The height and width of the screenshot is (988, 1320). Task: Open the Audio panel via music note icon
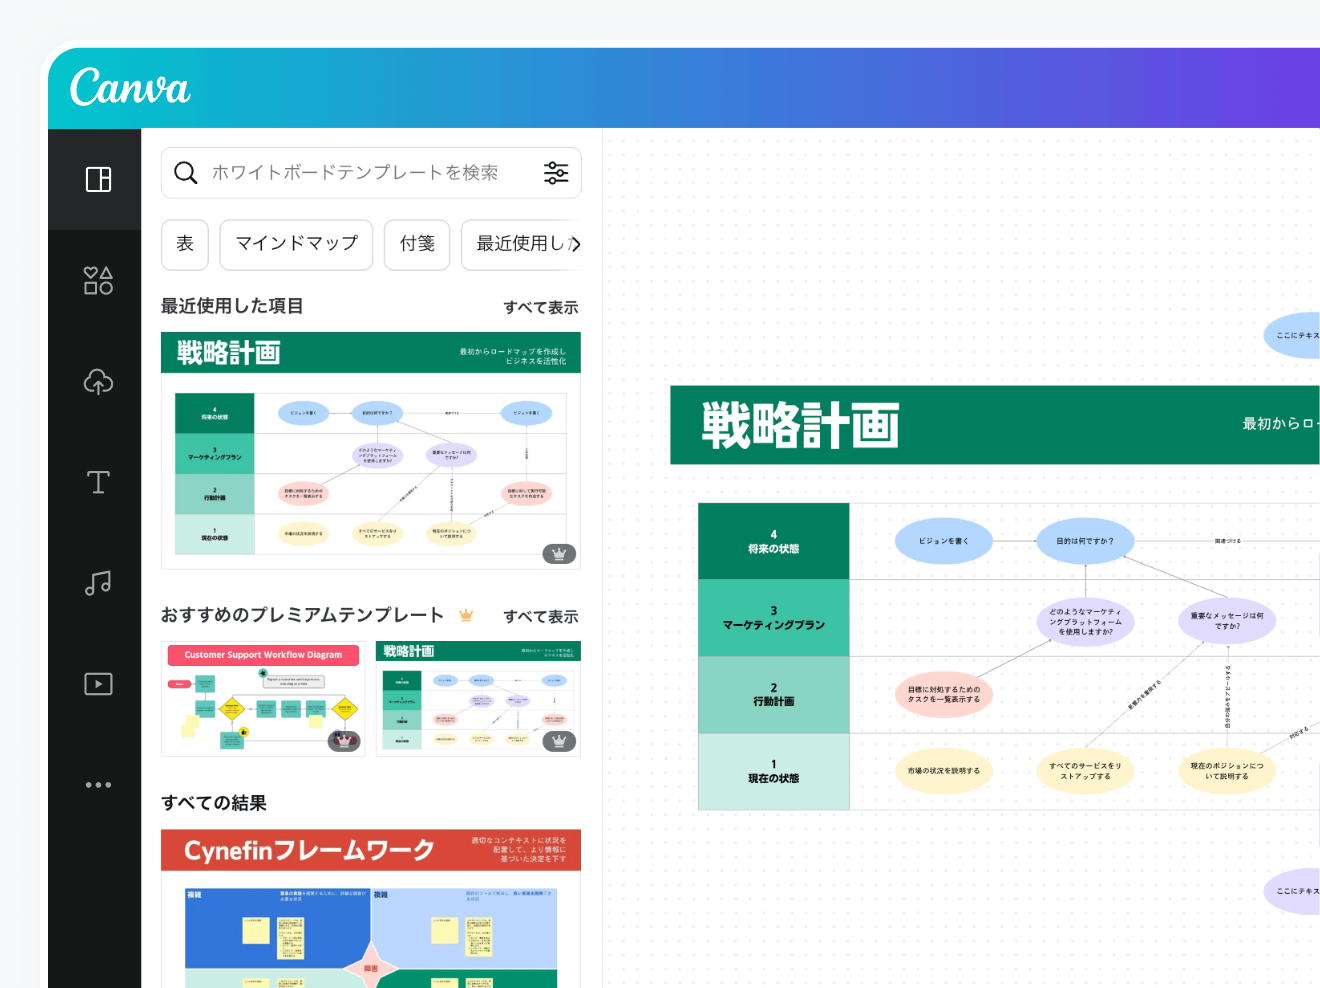[x=97, y=583]
